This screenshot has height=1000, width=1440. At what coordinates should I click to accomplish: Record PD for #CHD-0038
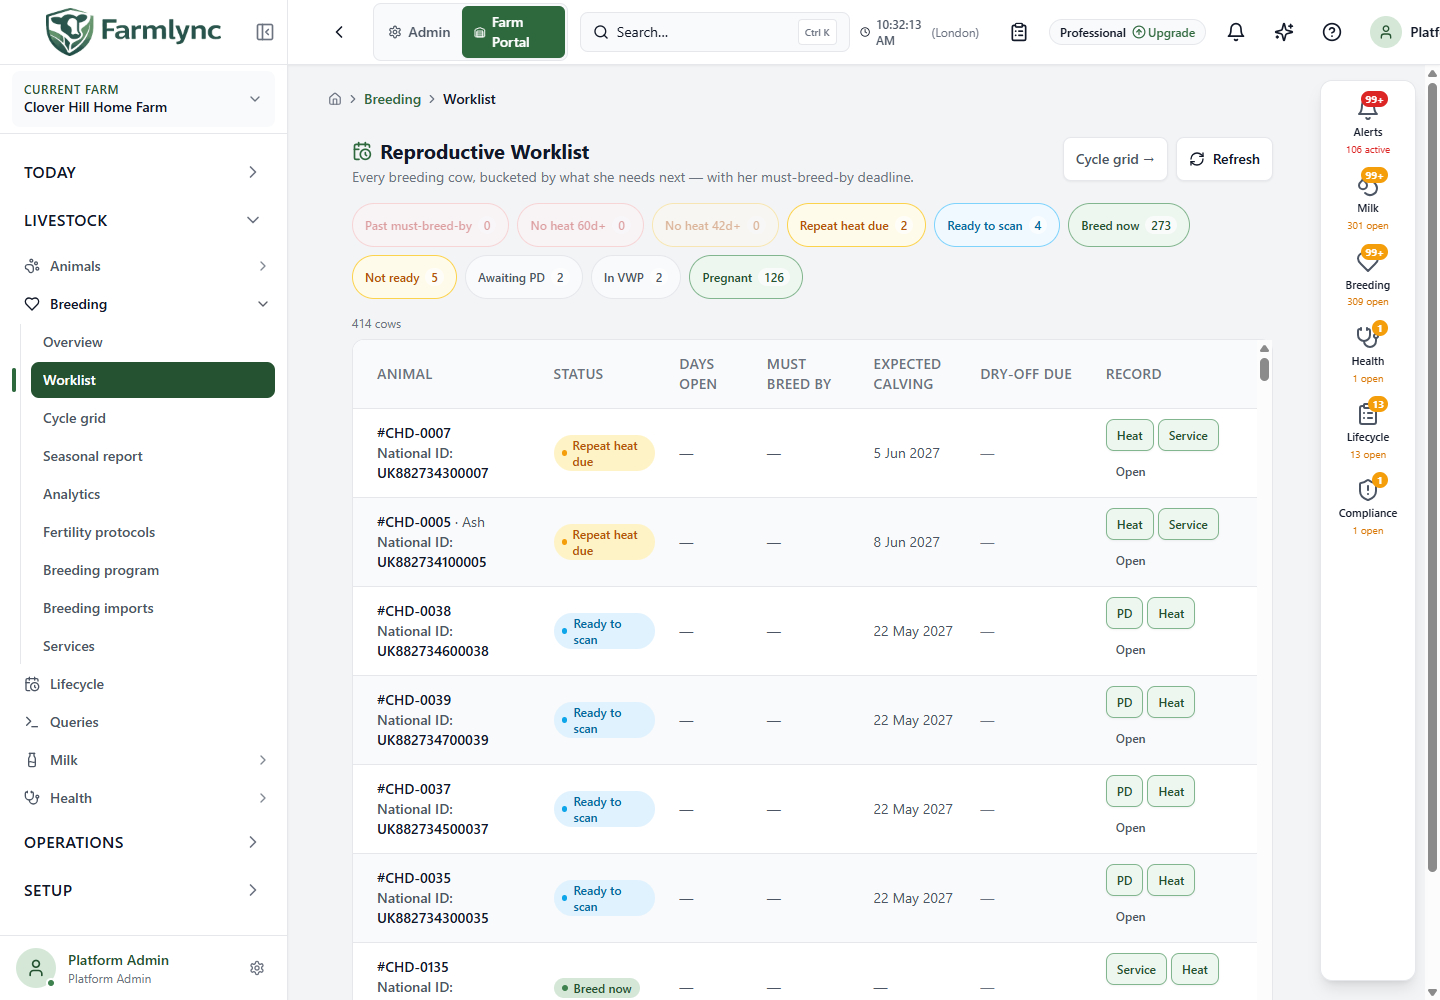[1124, 614]
